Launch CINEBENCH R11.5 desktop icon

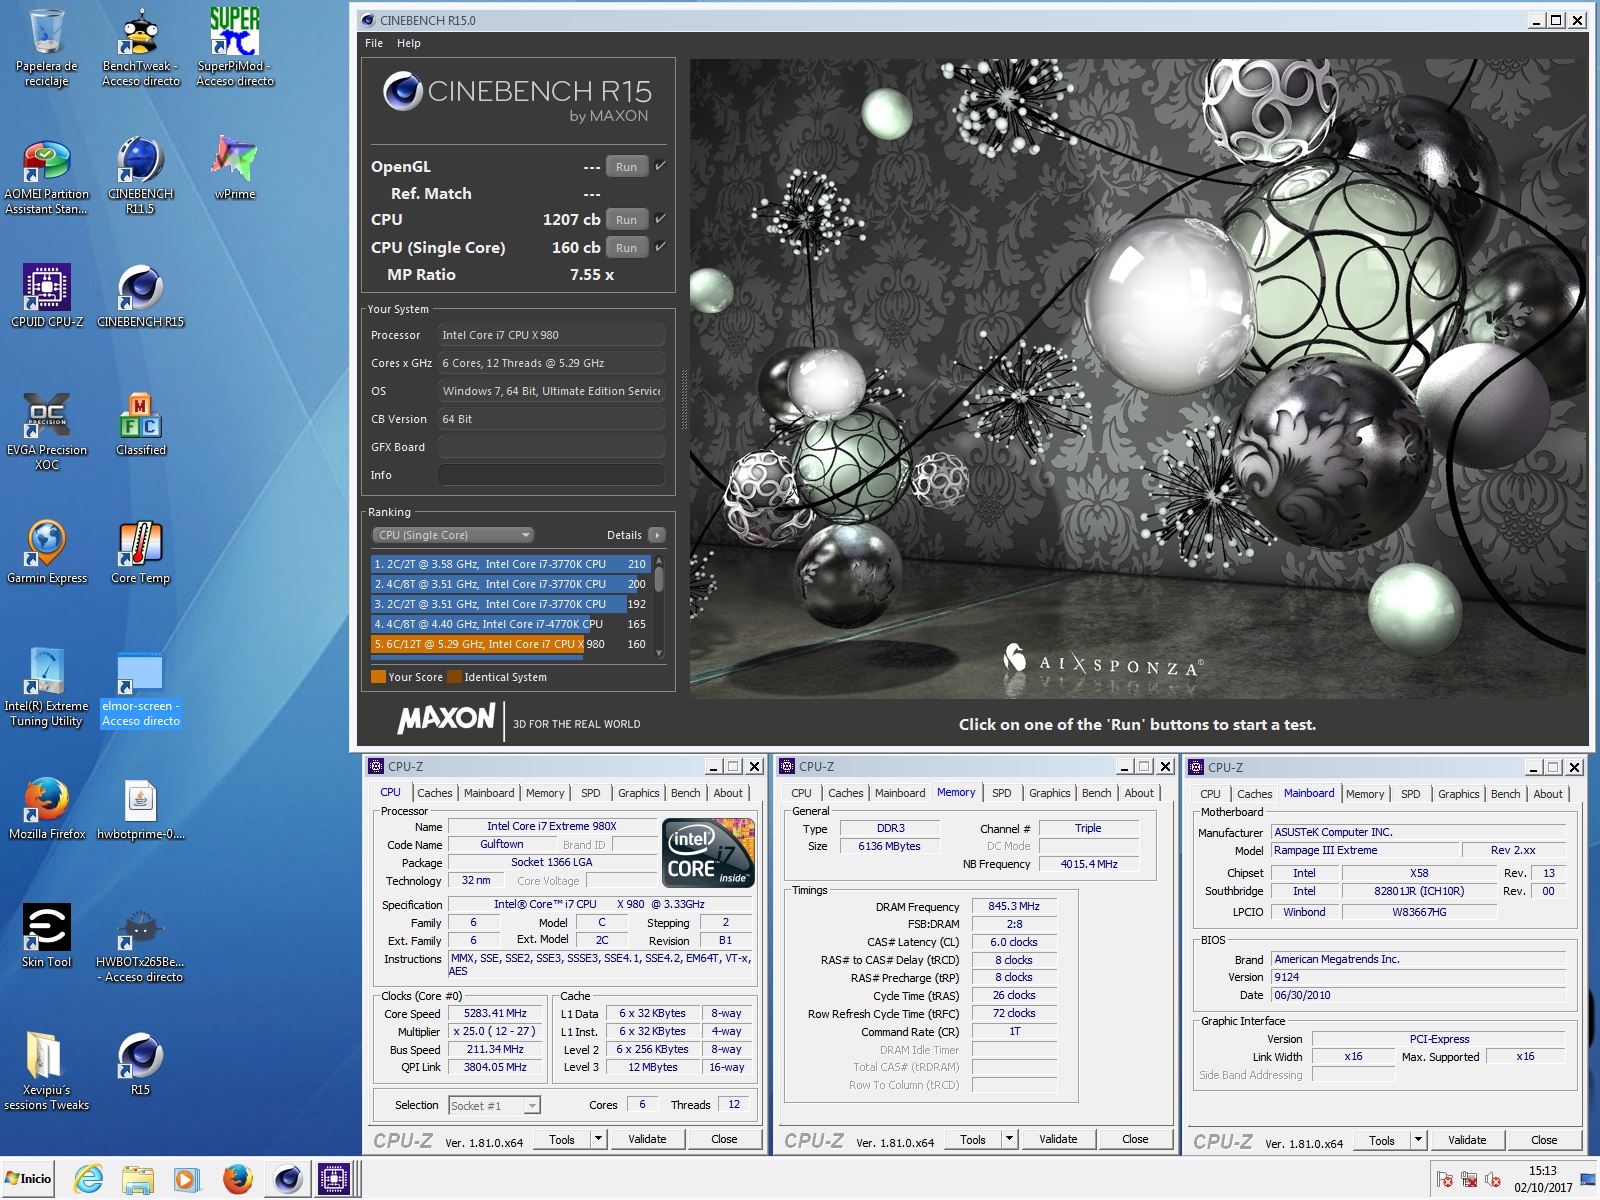[x=140, y=176]
